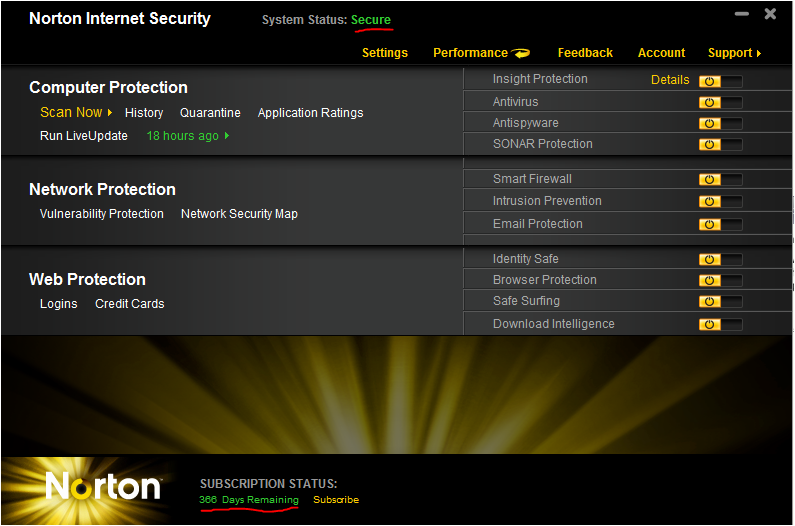
Task: Open Performance view
Action: coord(471,53)
